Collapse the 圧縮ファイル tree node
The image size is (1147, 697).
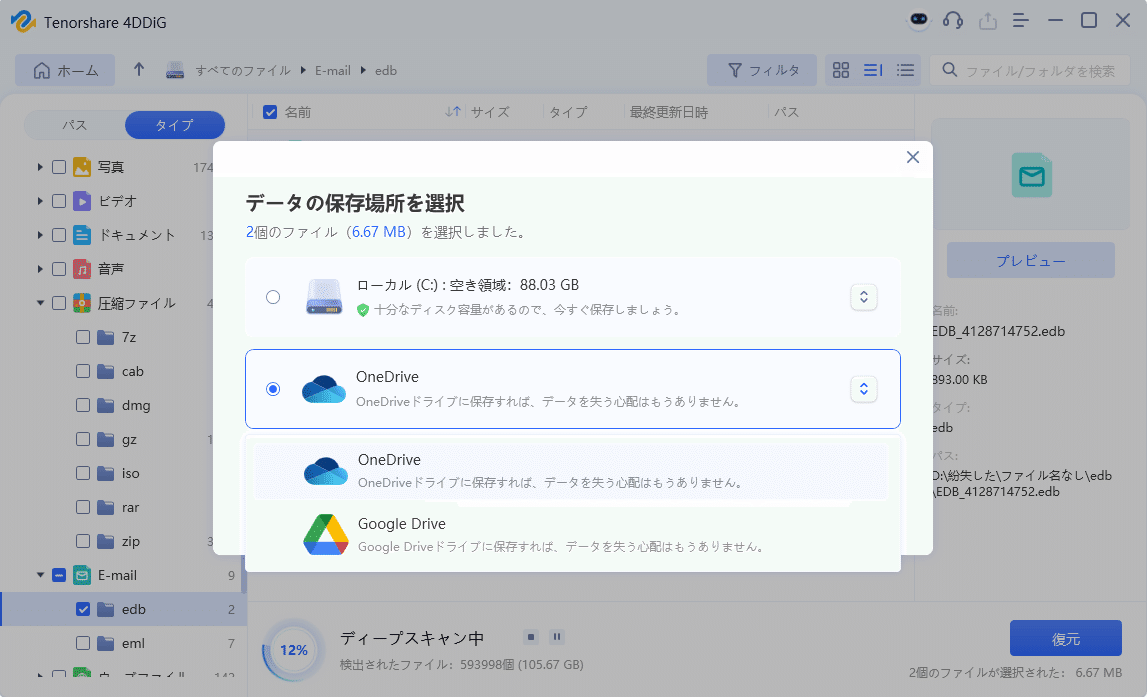click(40, 303)
